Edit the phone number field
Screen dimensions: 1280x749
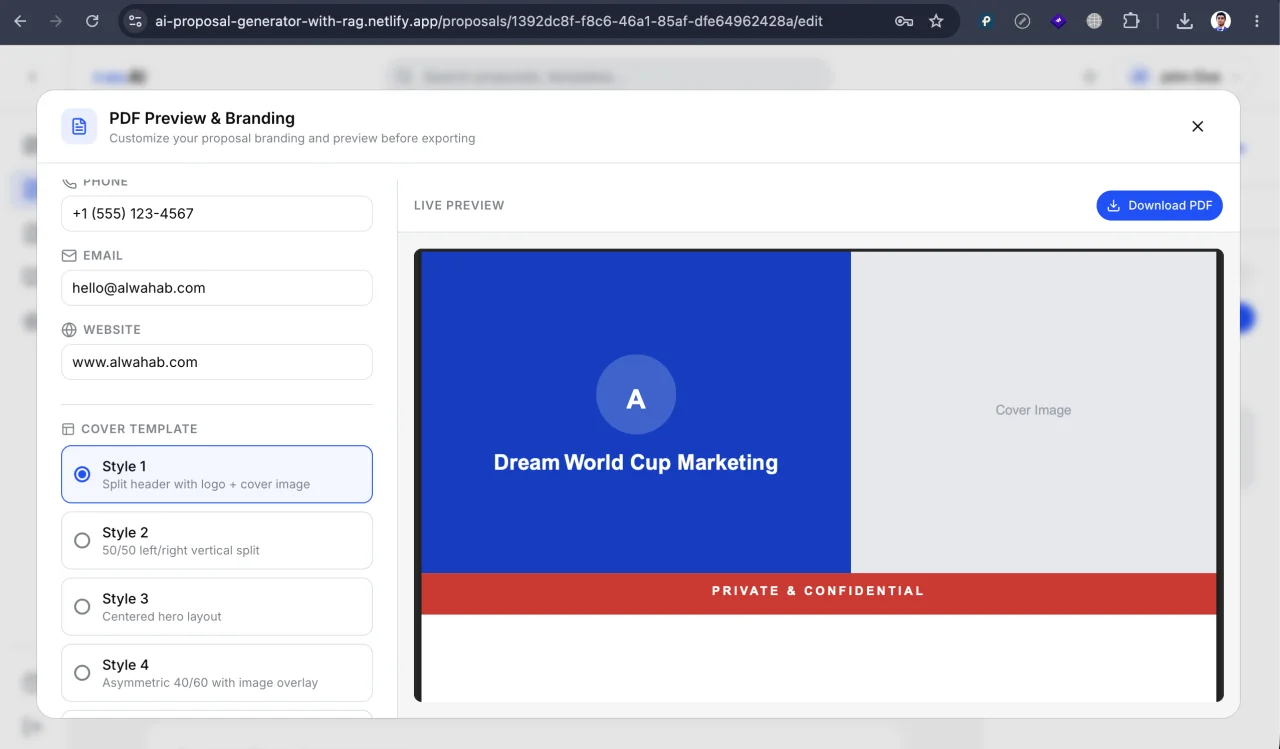[x=217, y=213]
